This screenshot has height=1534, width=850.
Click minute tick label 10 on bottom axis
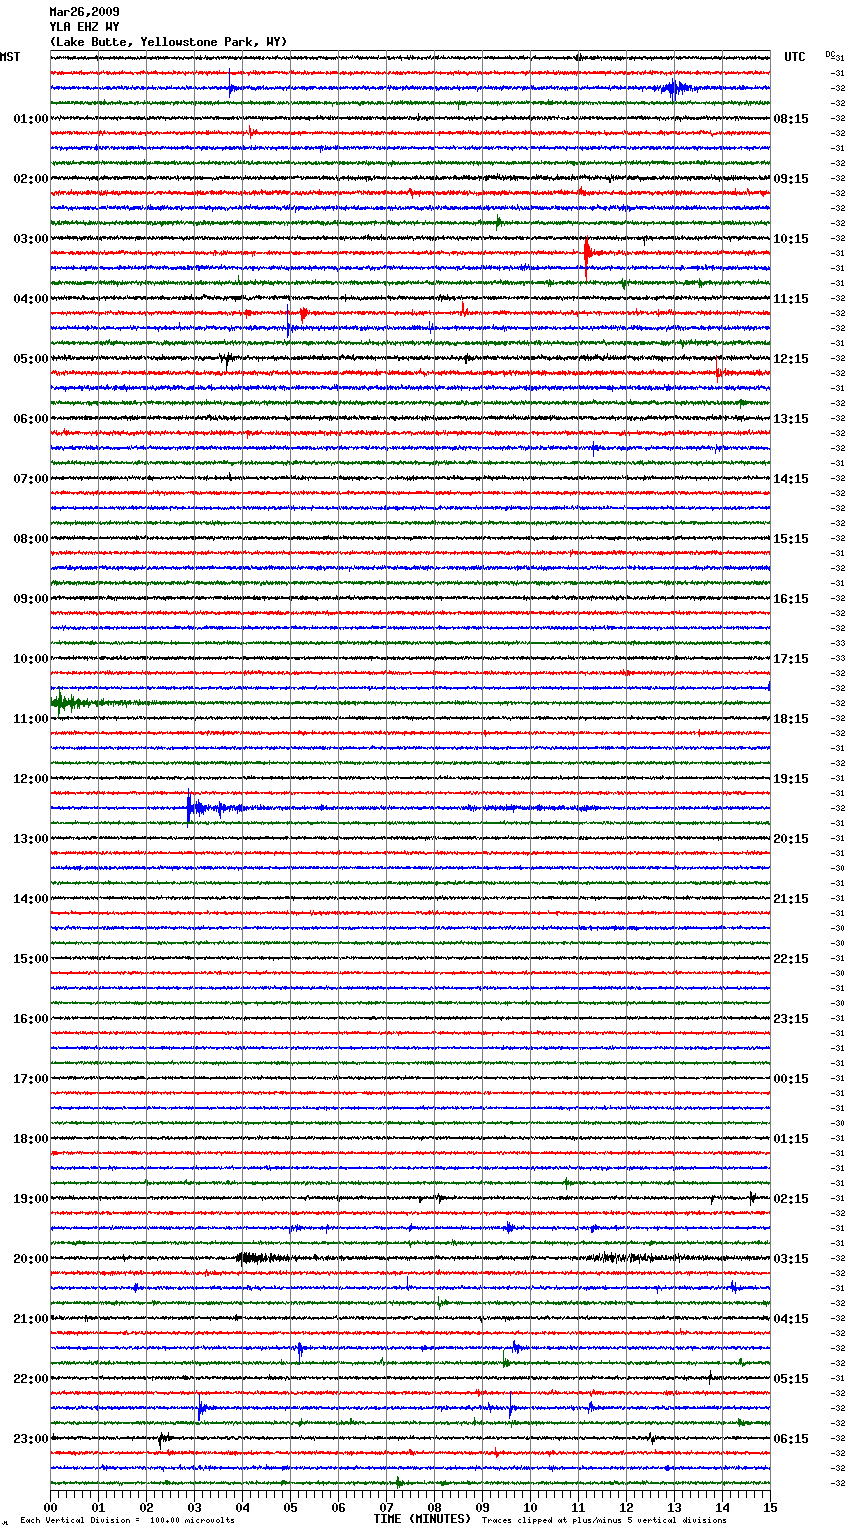(x=530, y=1507)
